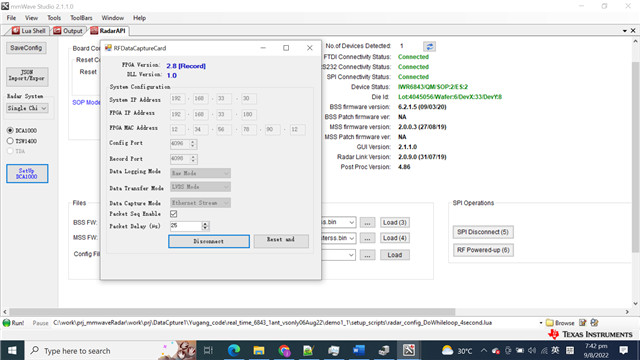Screen dimensions: 640x360
Task: Click the rightmost icon after Browse
Action: 594,322
